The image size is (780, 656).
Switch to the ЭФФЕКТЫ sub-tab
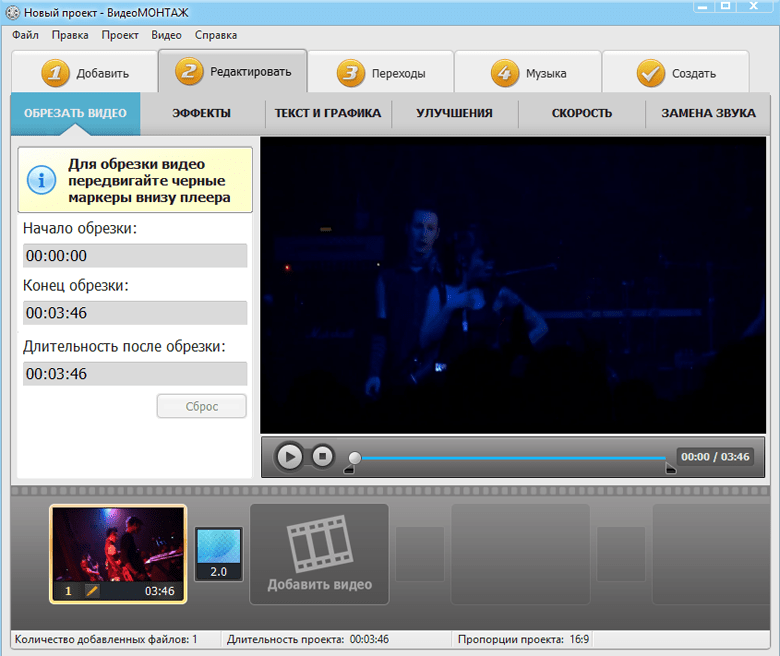click(x=201, y=113)
